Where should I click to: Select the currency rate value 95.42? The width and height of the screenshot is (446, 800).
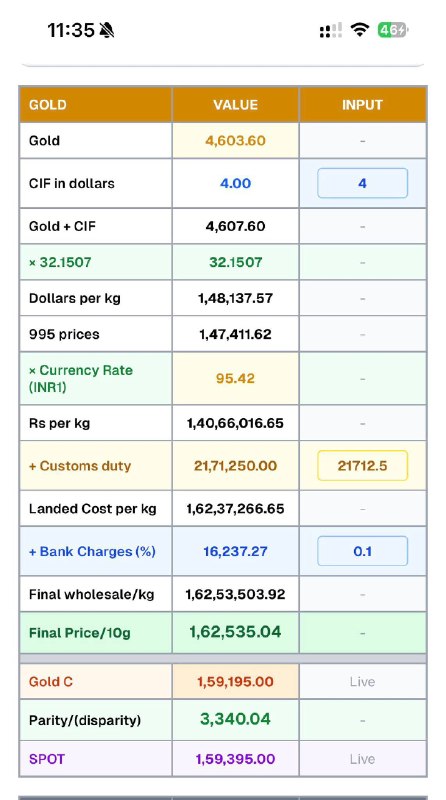pos(235,379)
